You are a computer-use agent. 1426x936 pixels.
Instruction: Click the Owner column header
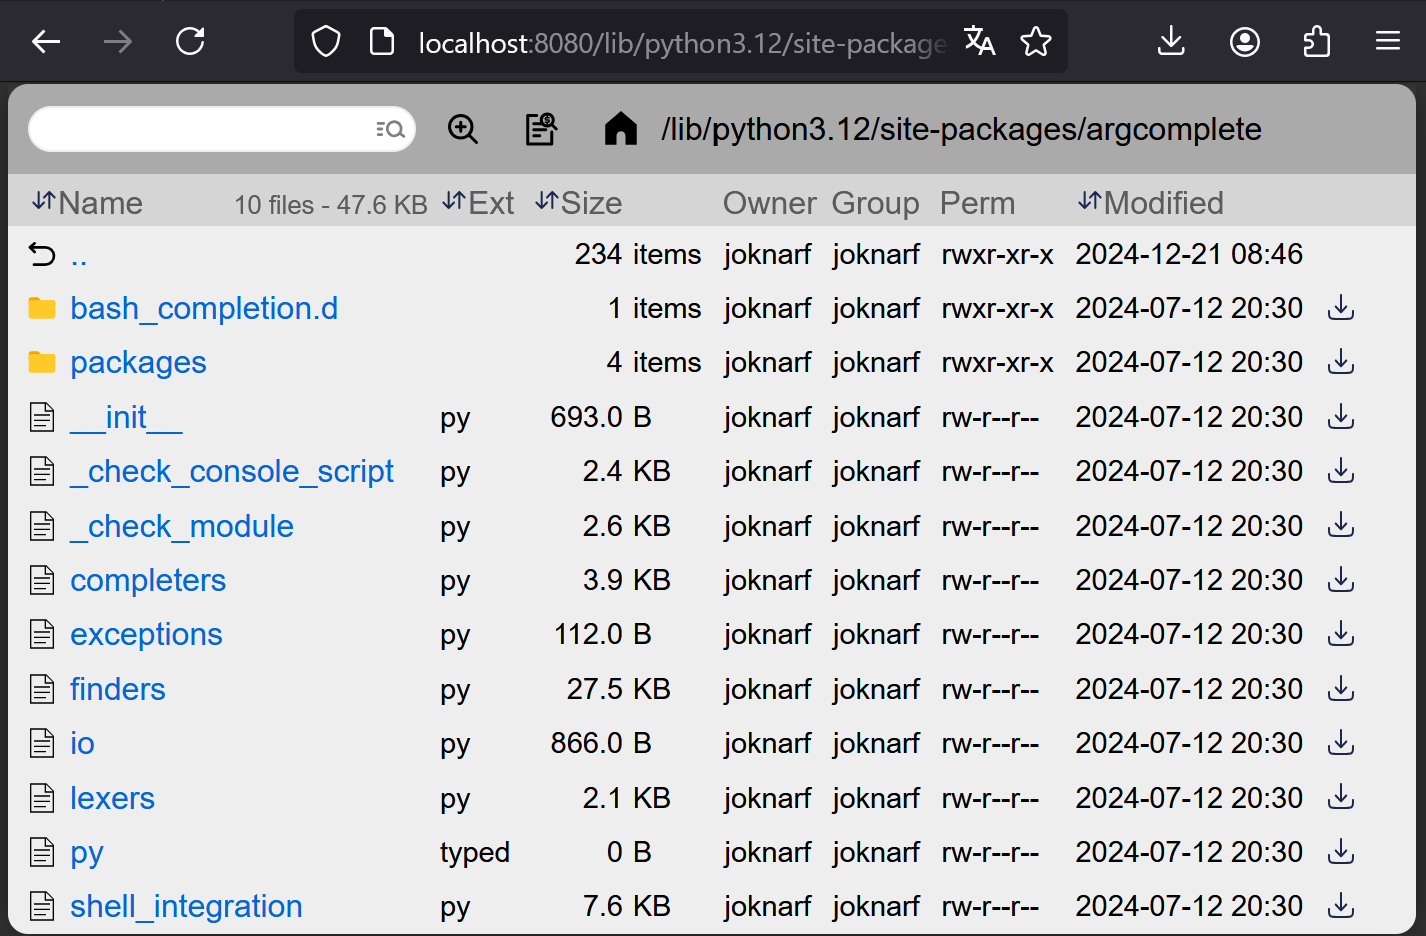pyautogui.click(x=770, y=203)
